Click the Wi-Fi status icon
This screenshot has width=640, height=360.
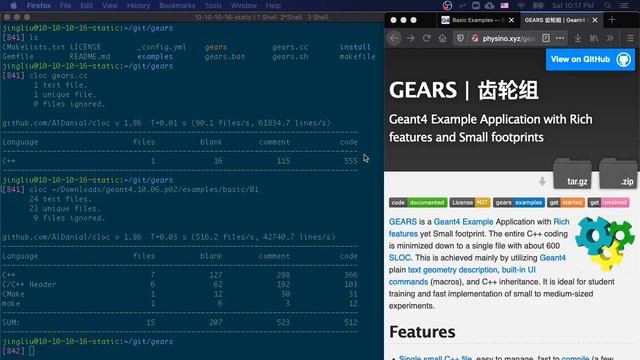tap(521, 5)
